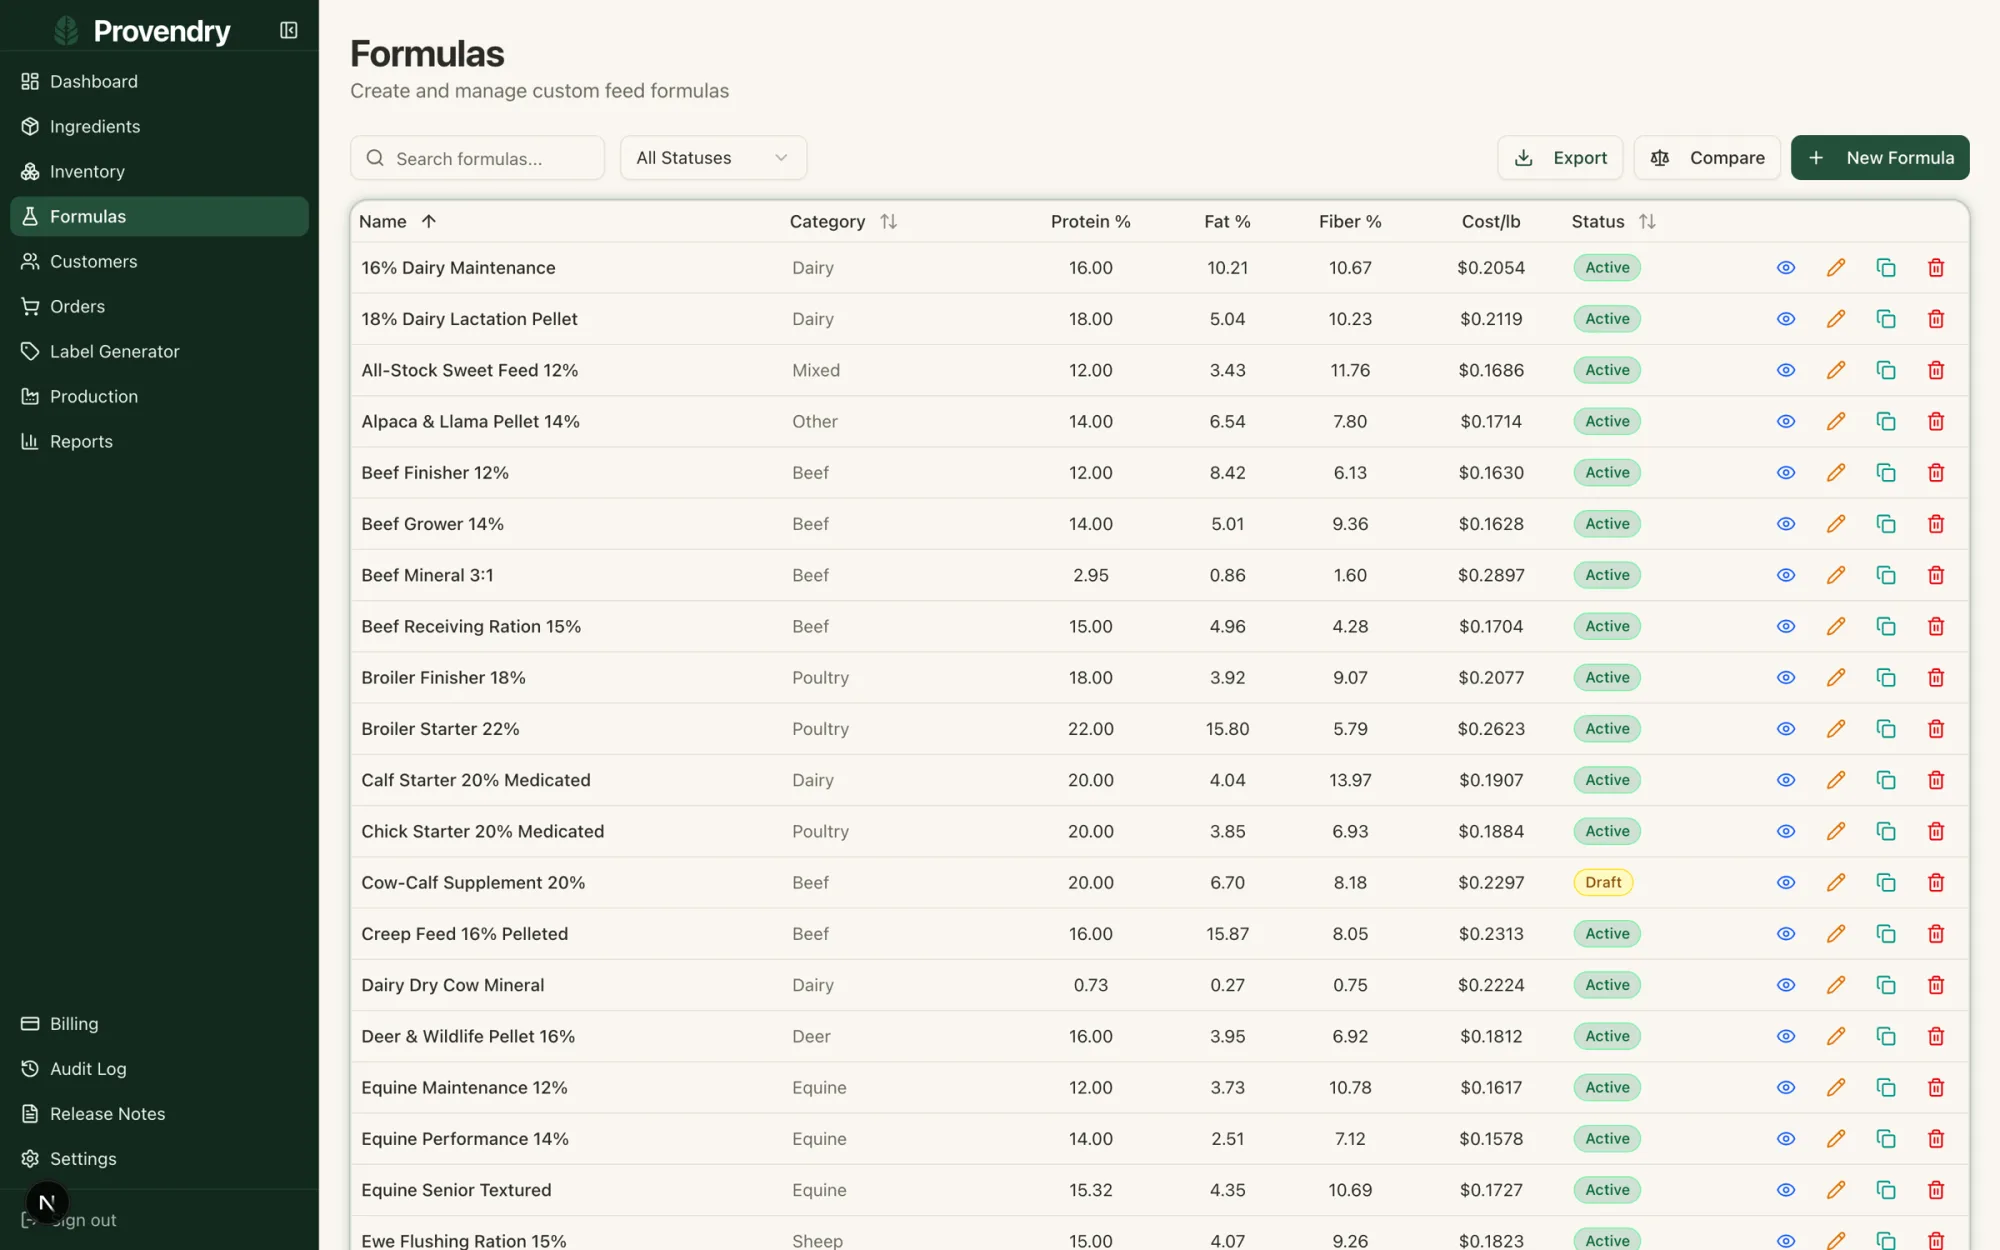Viewport: 2000px width, 1250px height.
Task: Open the Compare formulas tool
Action: (1707, 158)
